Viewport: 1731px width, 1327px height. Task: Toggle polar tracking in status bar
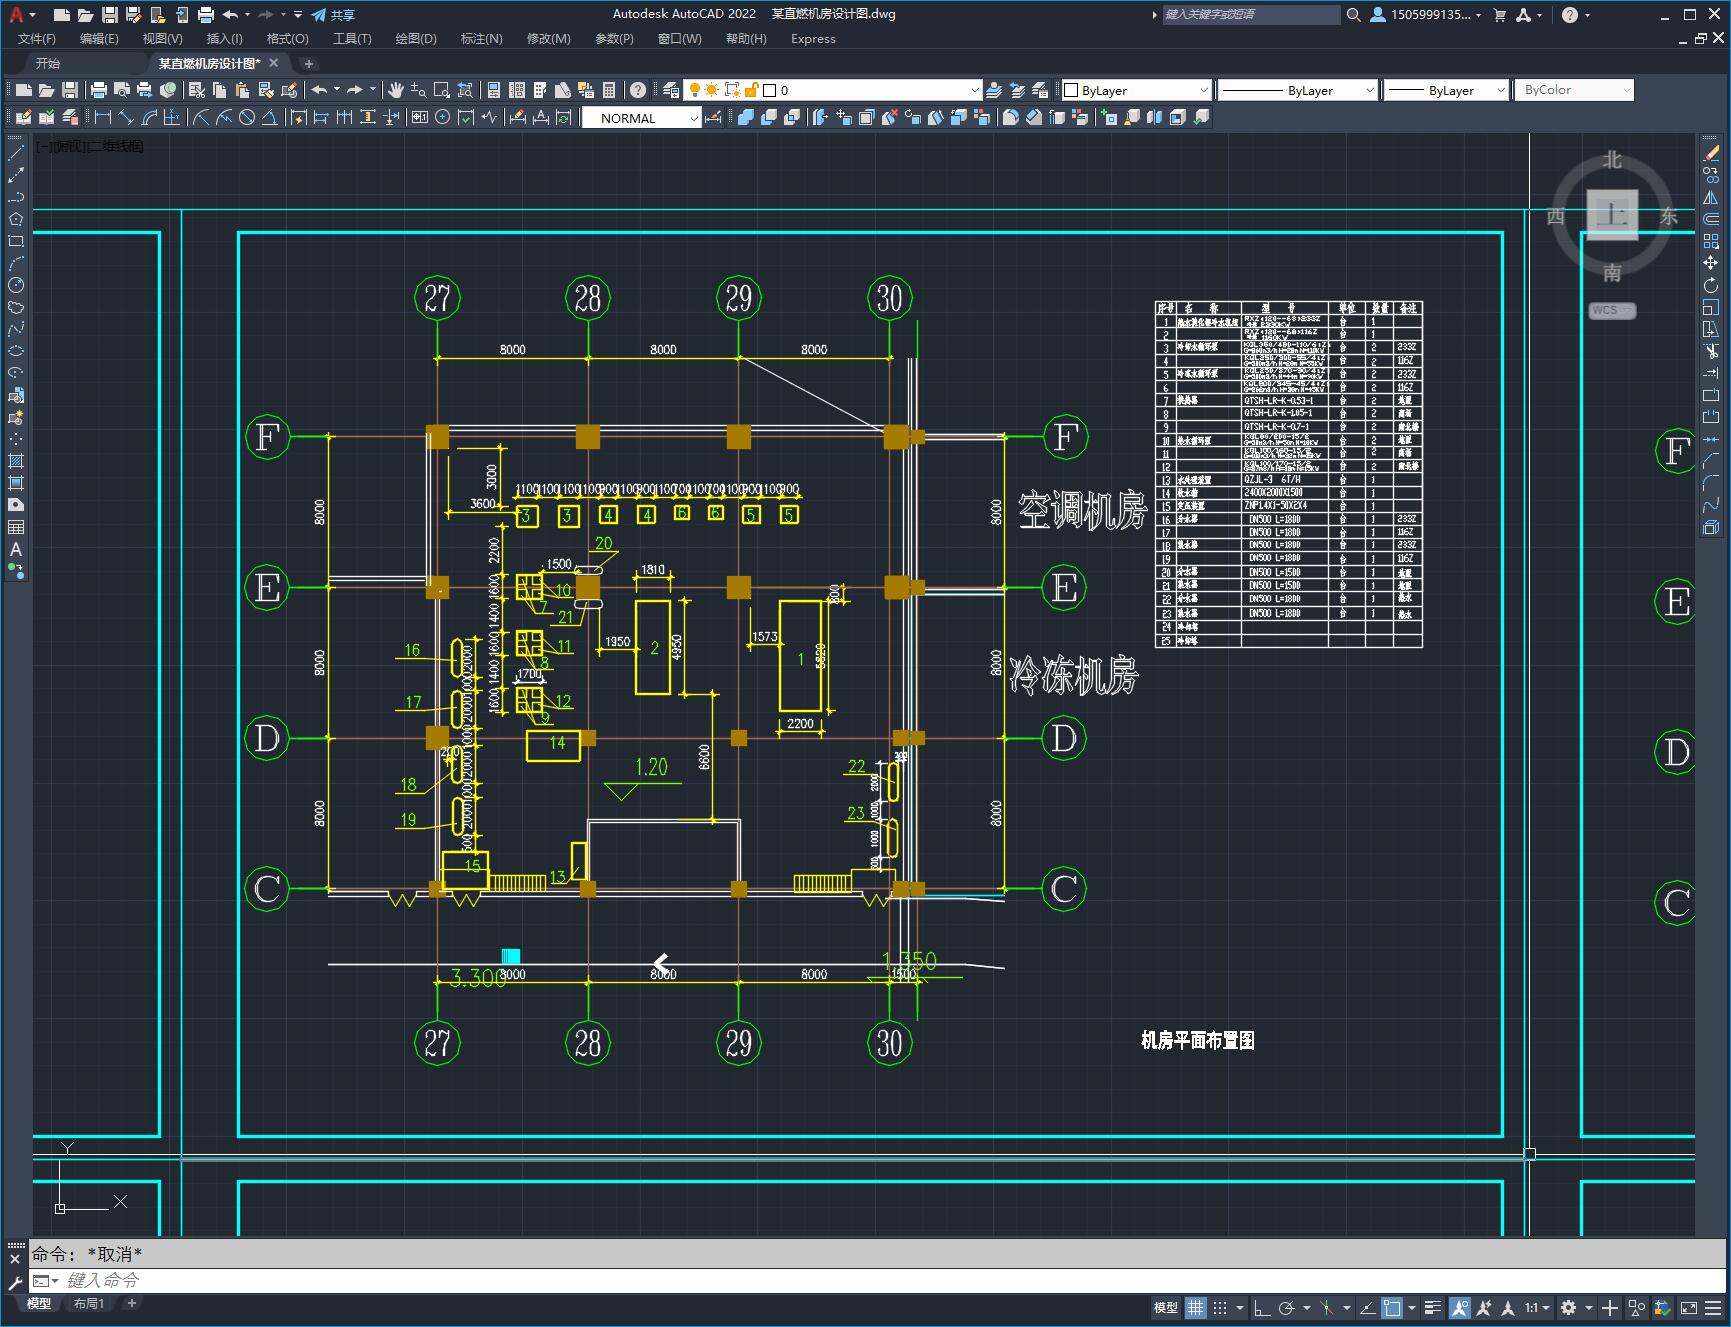1287,1307
